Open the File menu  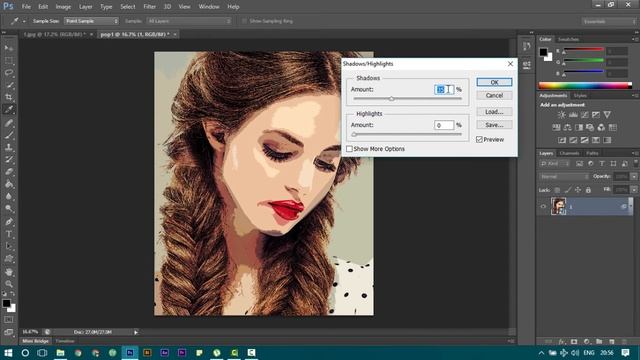point(26,7)
